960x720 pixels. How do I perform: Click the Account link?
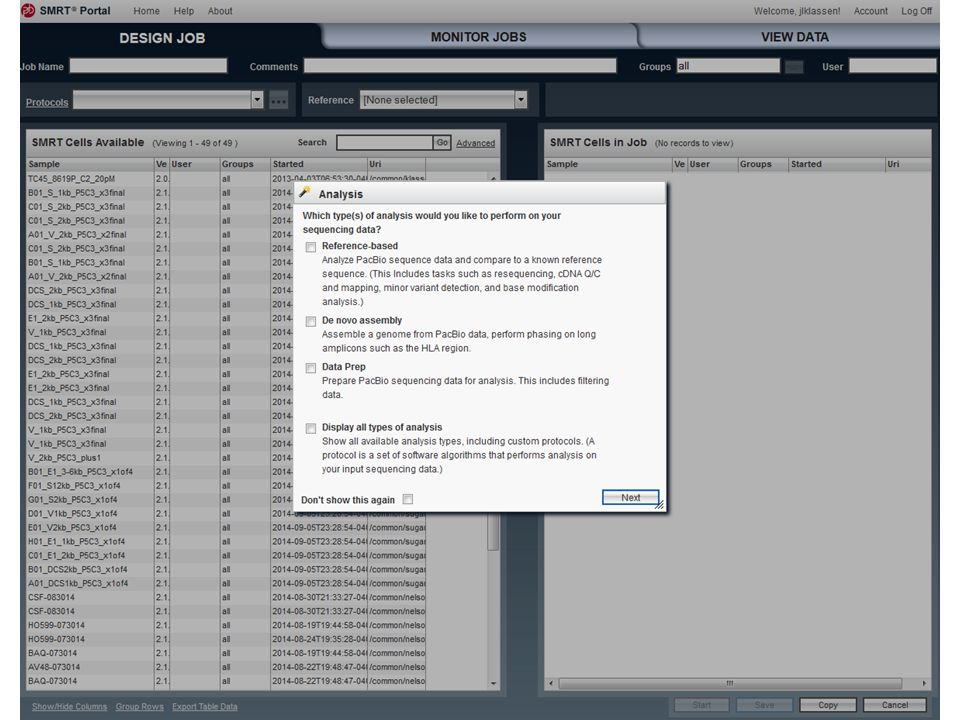[871, 11]
